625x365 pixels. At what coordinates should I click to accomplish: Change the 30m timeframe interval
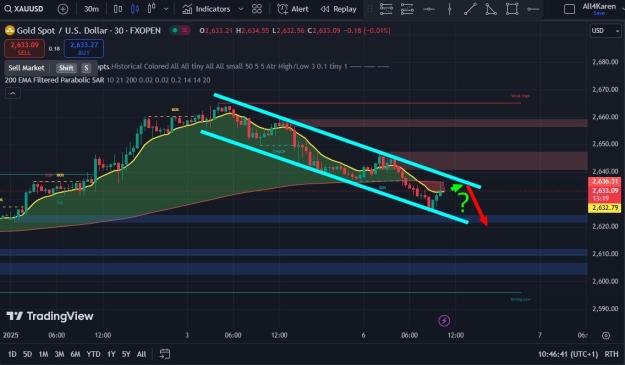[91, 9]
